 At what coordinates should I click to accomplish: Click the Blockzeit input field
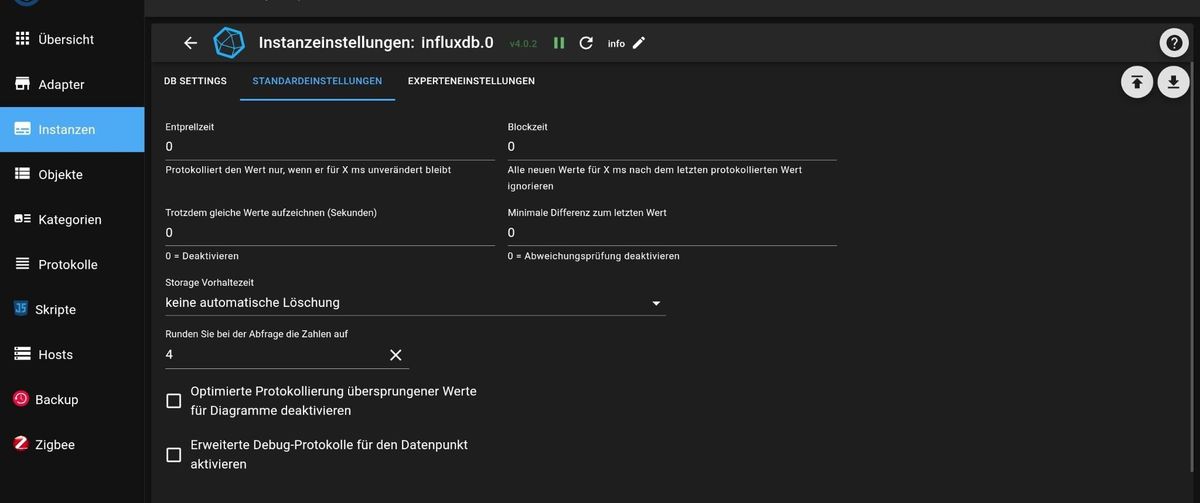(672, 147)
